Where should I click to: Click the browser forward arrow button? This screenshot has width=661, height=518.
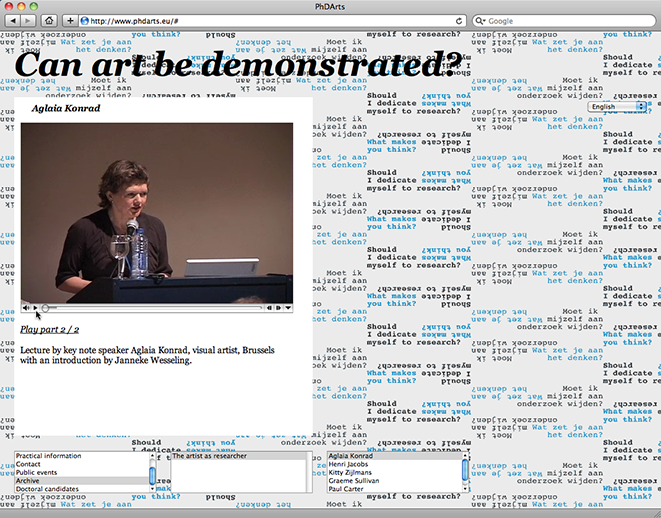click(28, 20)
